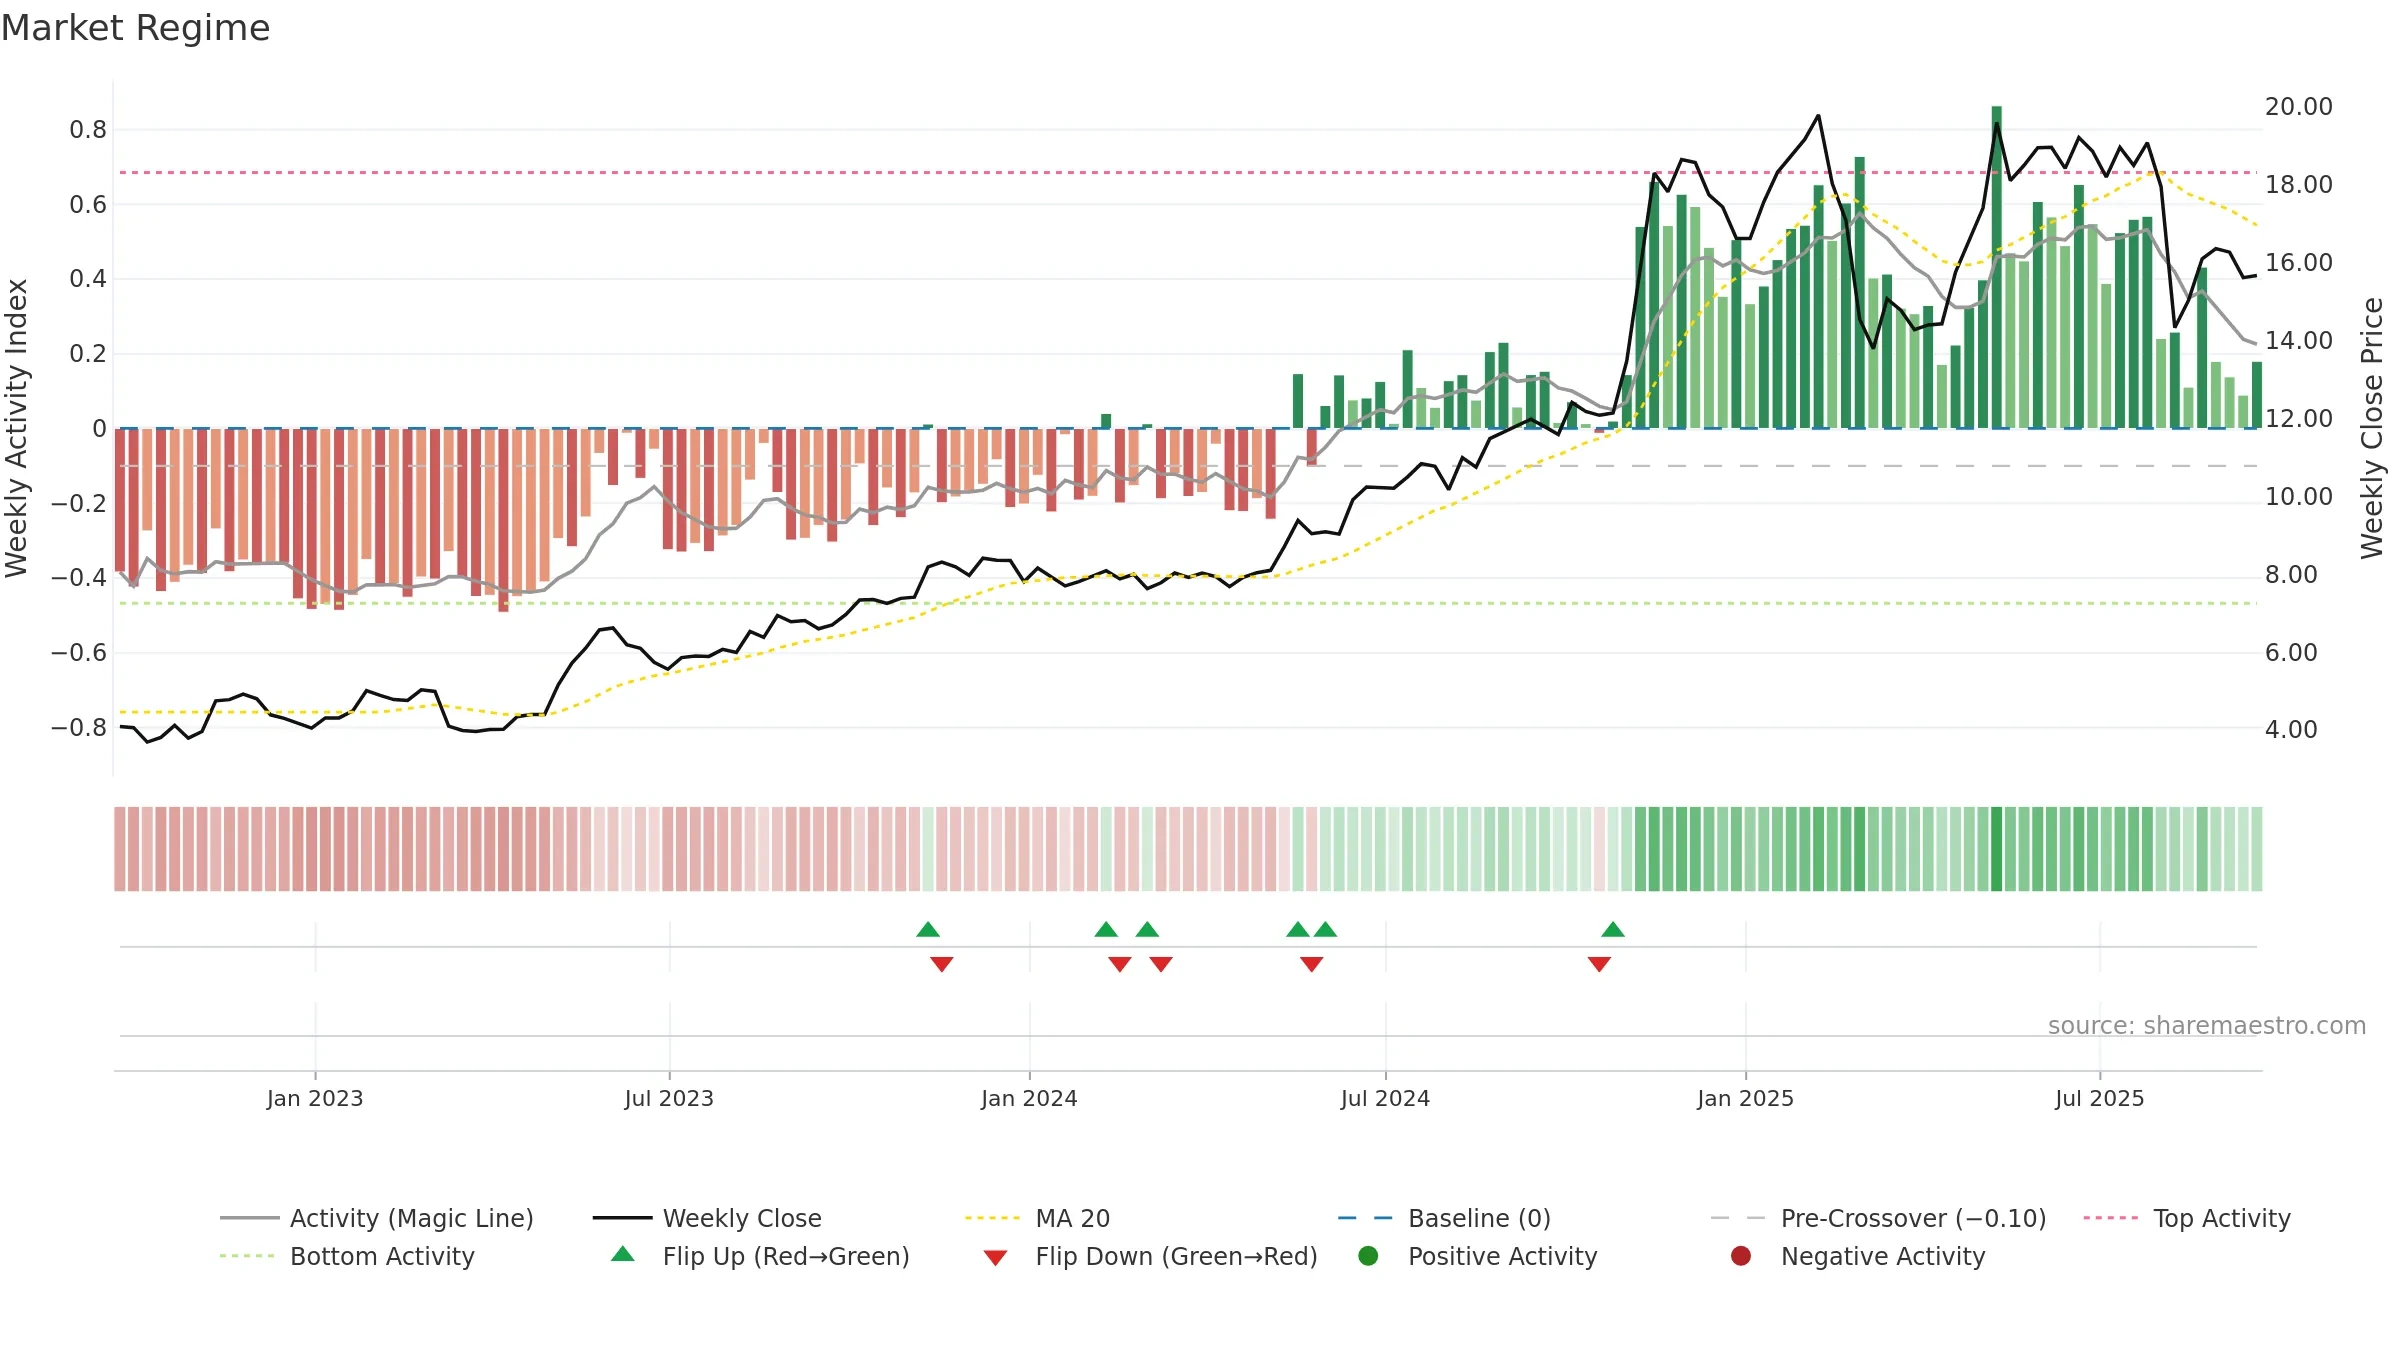The width and height of the screenshot is (2400, 1350).
Task: Select the rightmost red flip-down triangle marker
Action: coord(1599,964)
